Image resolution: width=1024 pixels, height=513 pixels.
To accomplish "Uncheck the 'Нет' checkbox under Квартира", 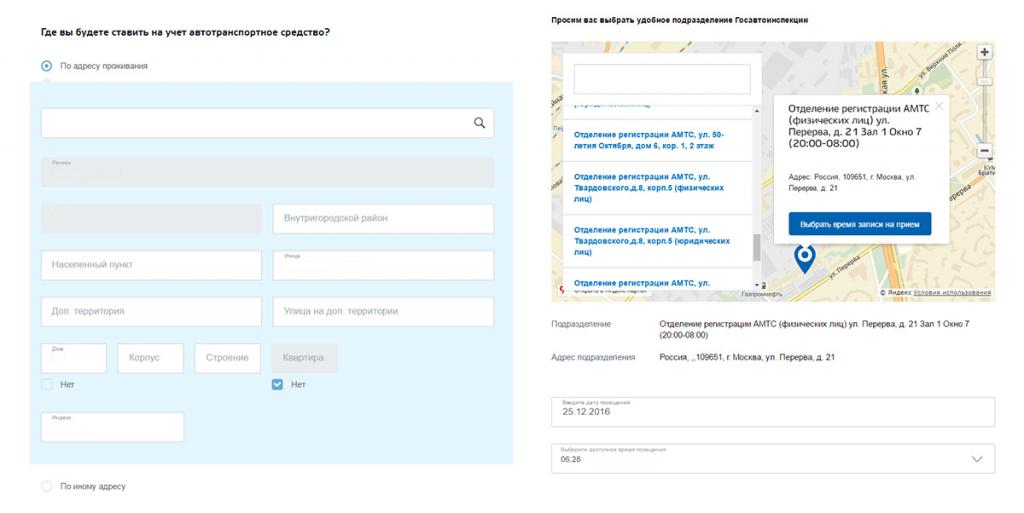I will point(278,384).
